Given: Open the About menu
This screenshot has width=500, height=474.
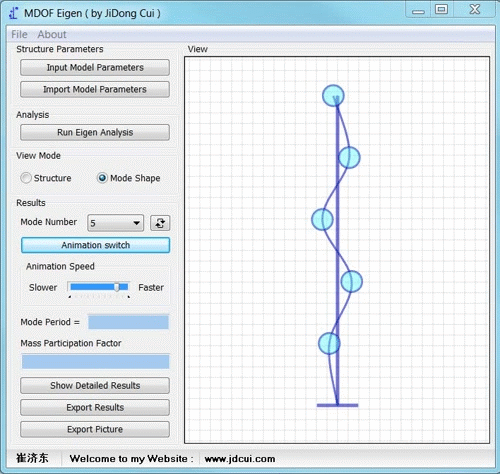Looking at the screenshot, I should click(x=52, y=34).
